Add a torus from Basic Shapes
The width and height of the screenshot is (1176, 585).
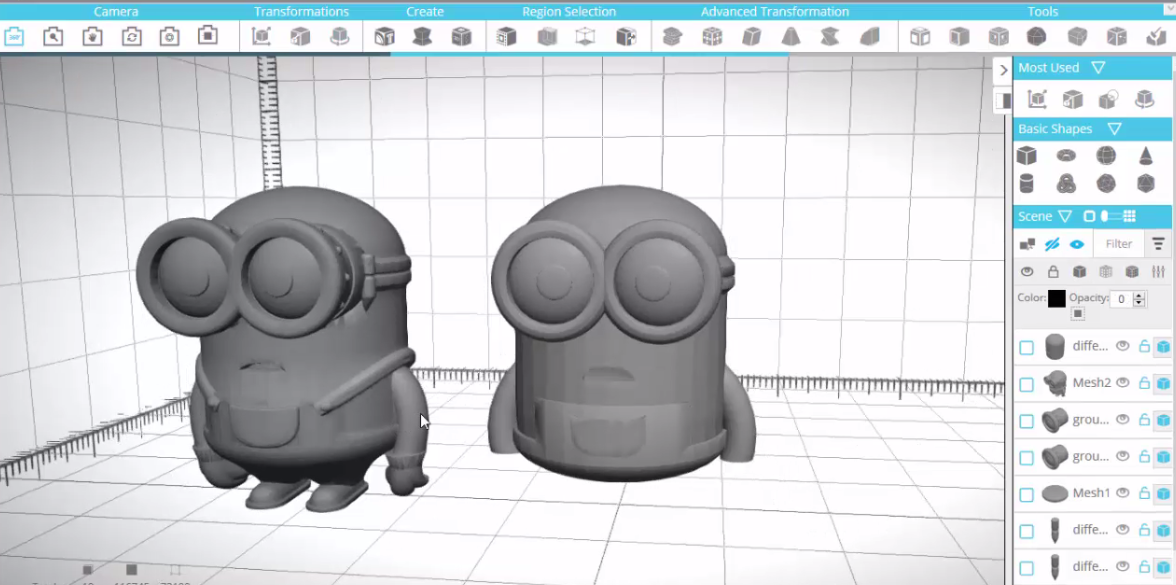point(1066,155)
